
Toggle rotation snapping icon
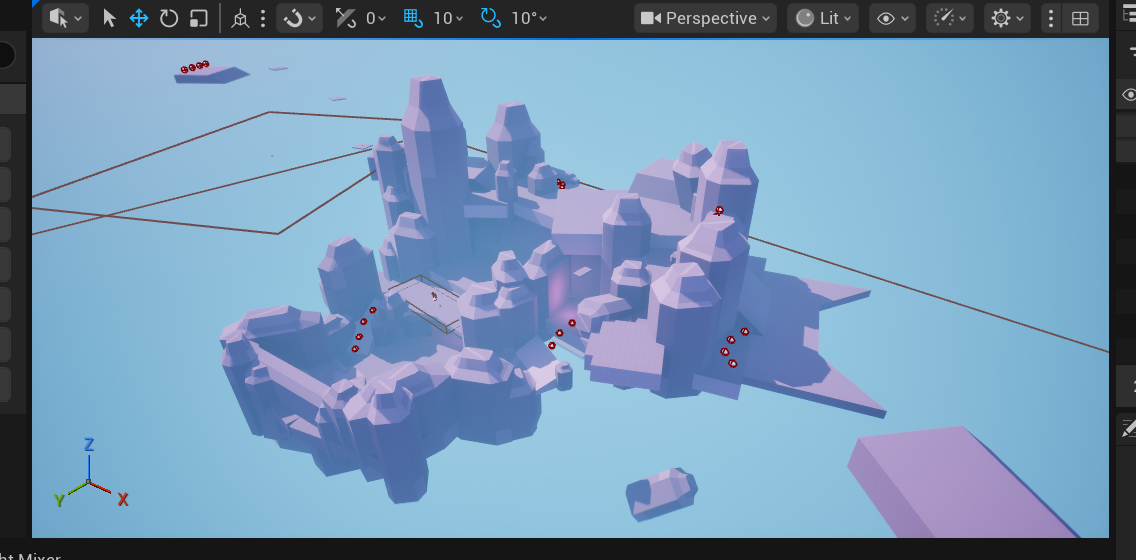[x=491, y=18]
